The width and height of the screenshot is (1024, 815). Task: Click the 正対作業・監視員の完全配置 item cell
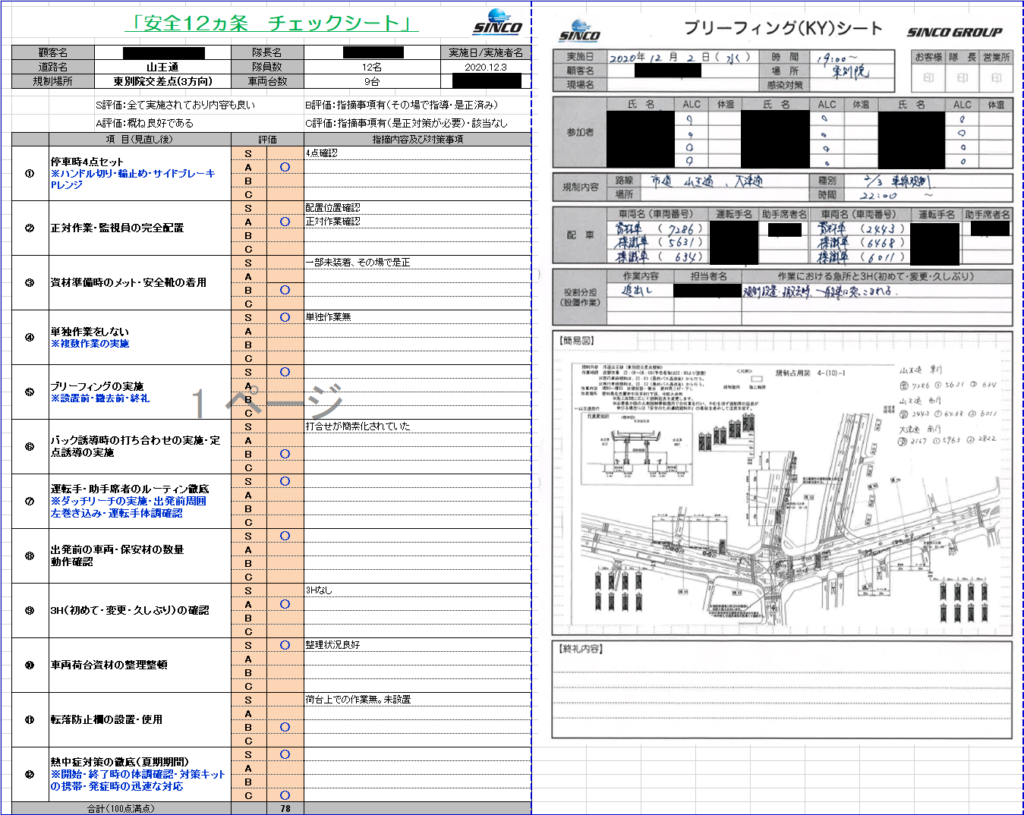click(140, 228)
